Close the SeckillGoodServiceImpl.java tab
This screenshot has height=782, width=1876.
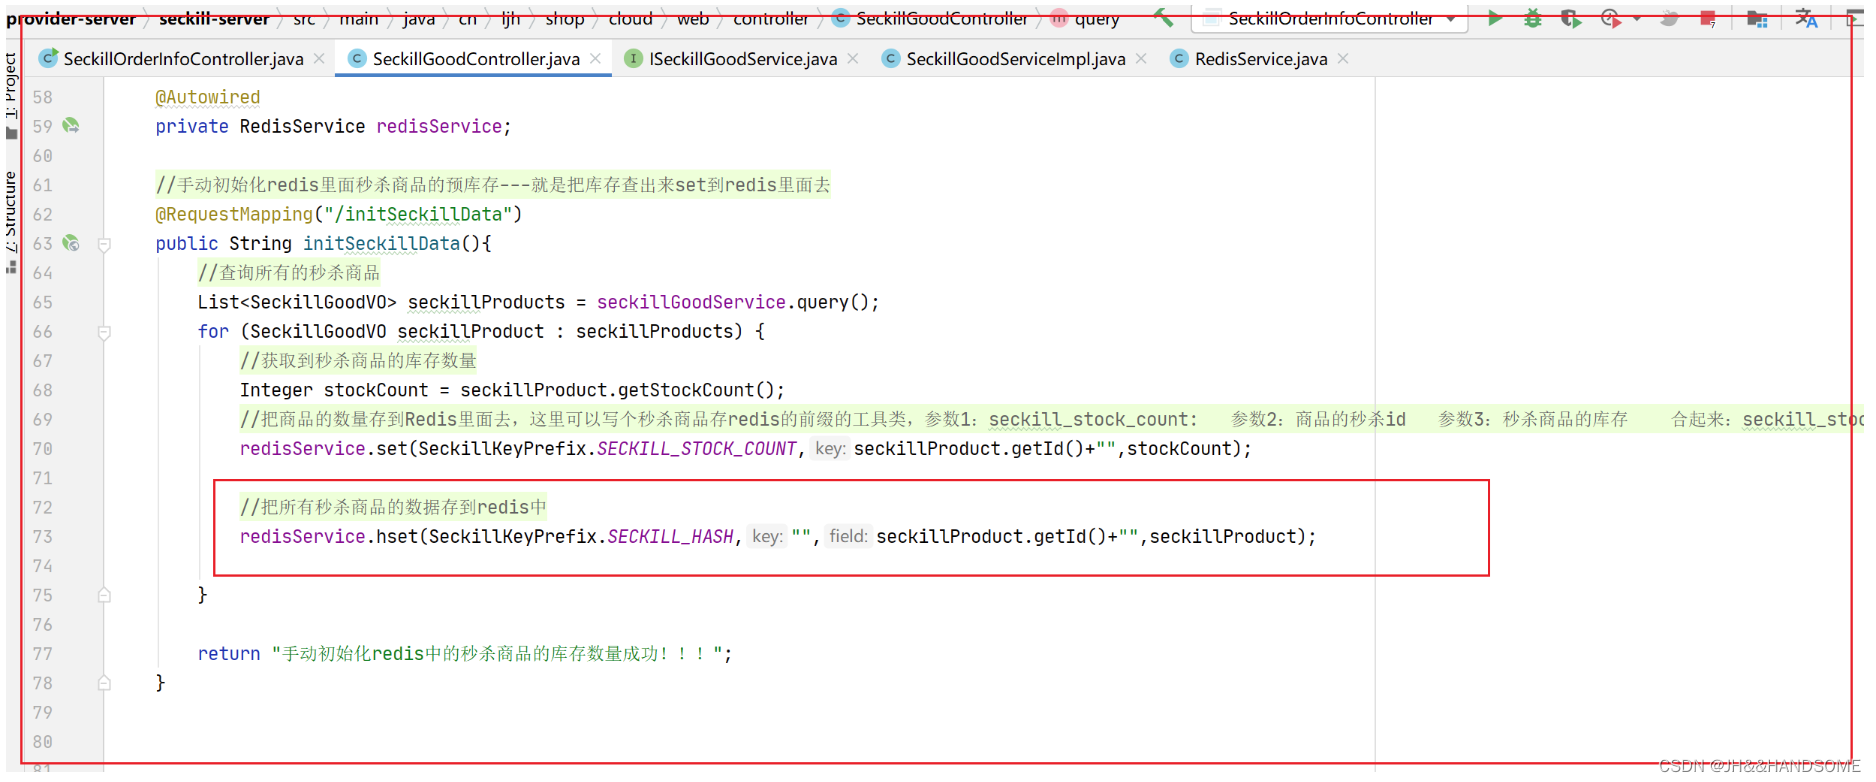pos(1141,59)
